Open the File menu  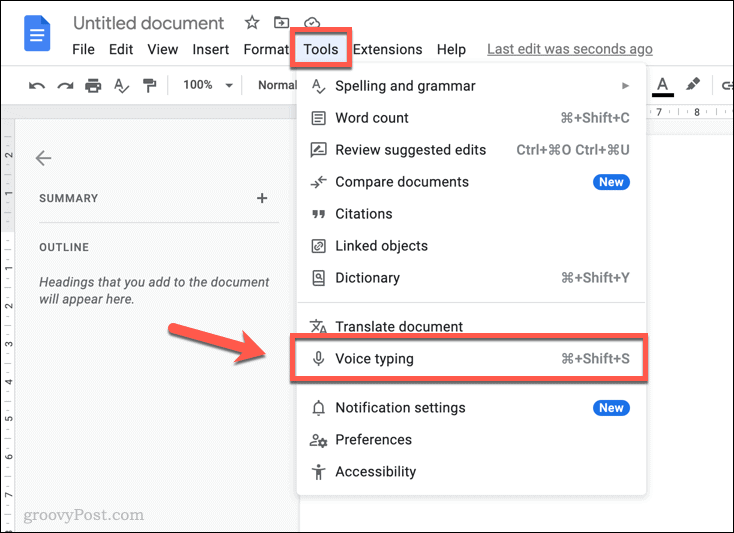point(83,49)
